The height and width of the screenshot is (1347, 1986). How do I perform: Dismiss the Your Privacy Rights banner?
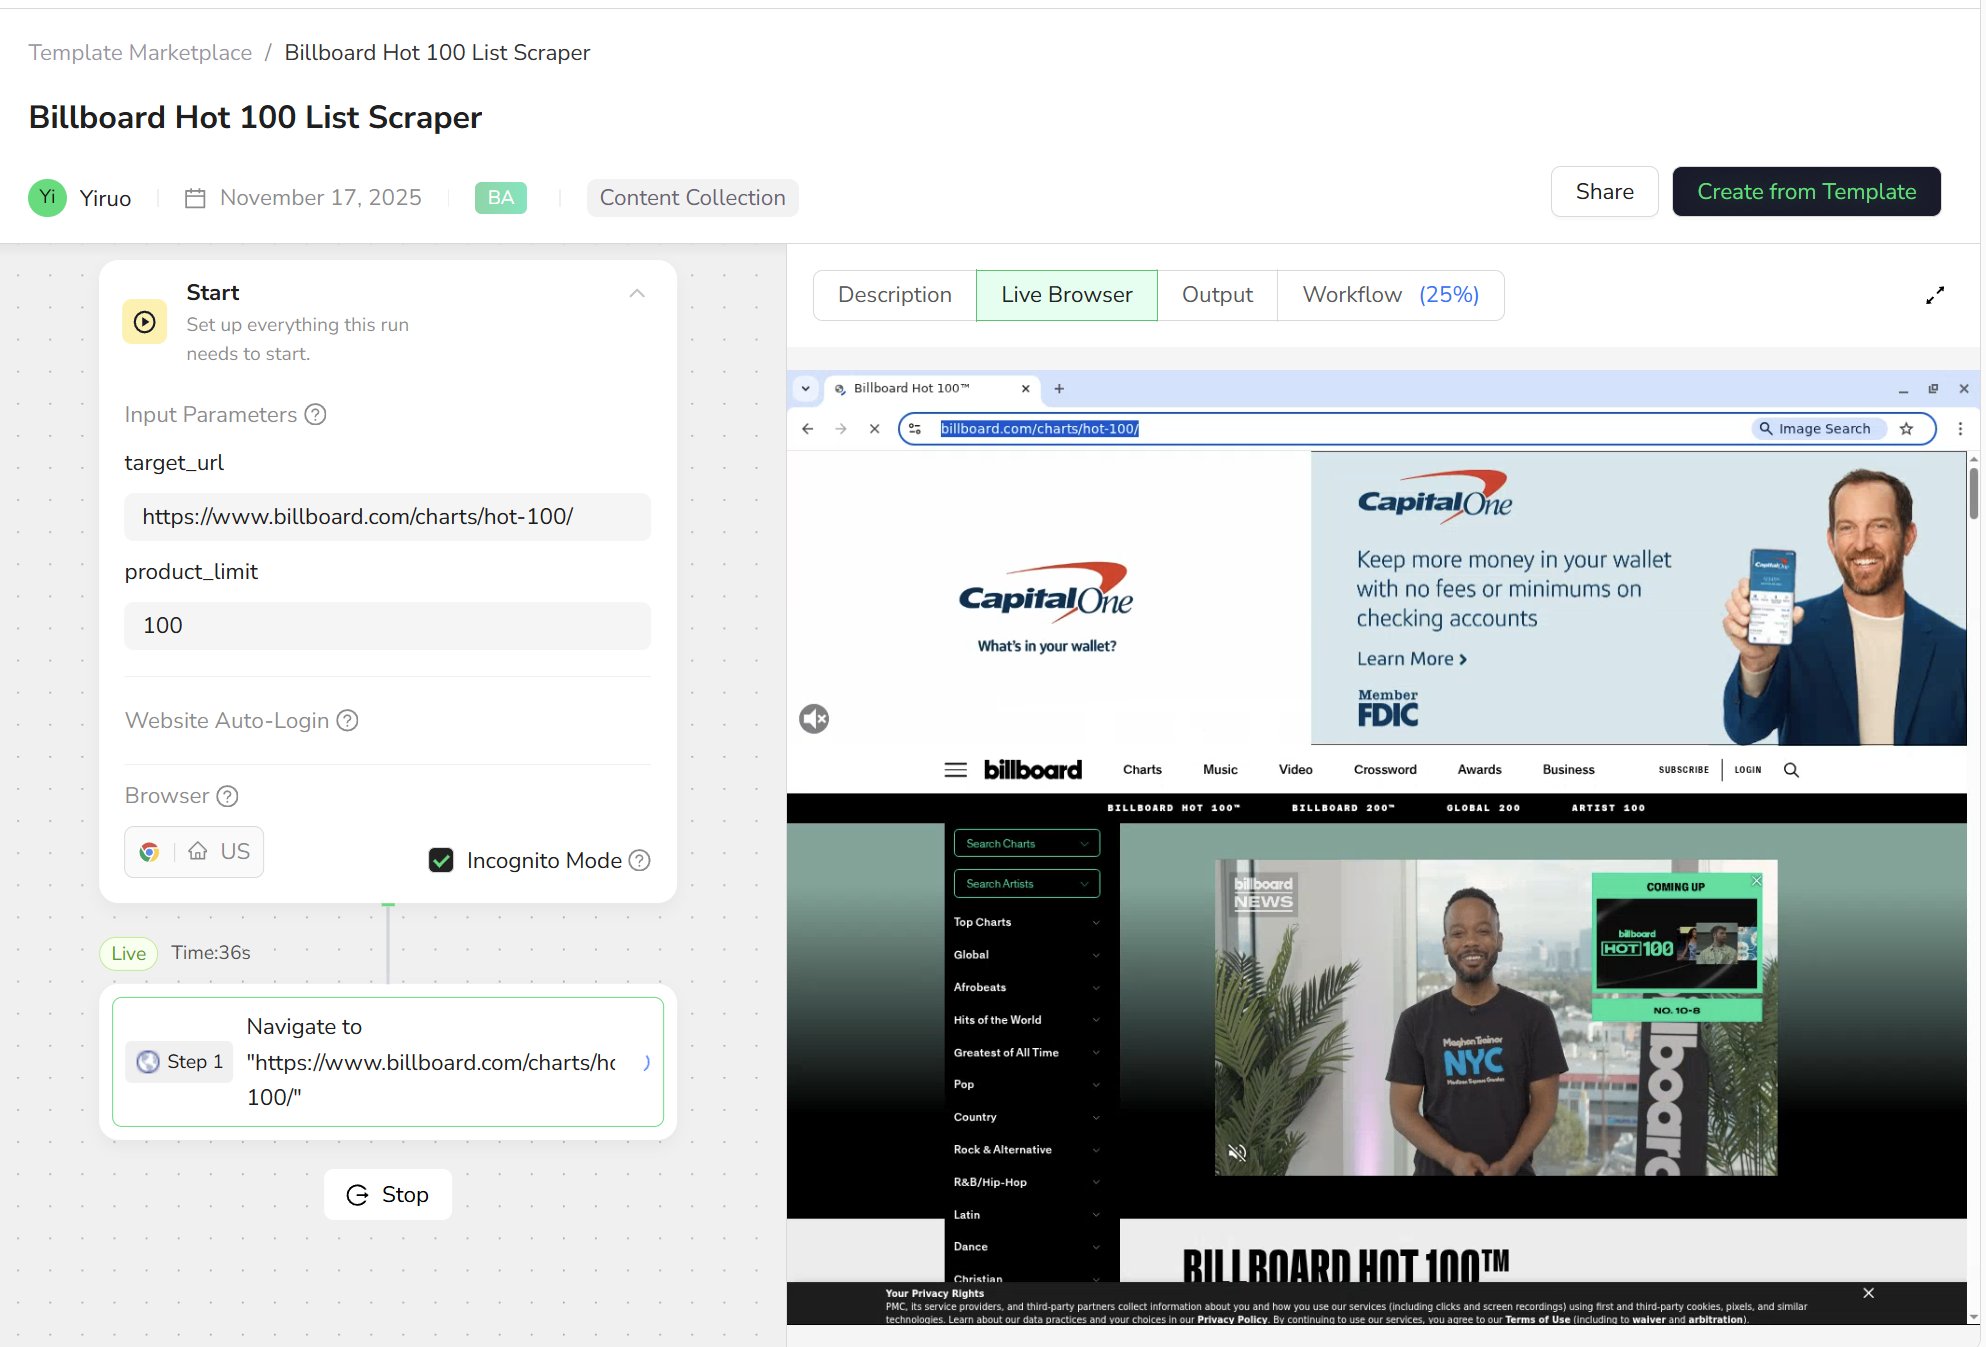1868,1293
